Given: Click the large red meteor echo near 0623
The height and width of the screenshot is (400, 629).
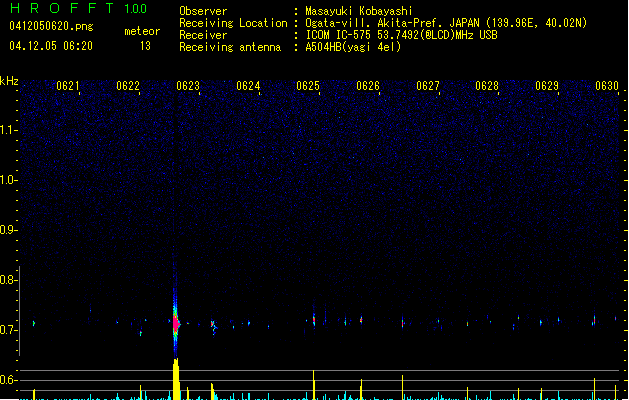Looking at the screenshot, I should 176,323.
